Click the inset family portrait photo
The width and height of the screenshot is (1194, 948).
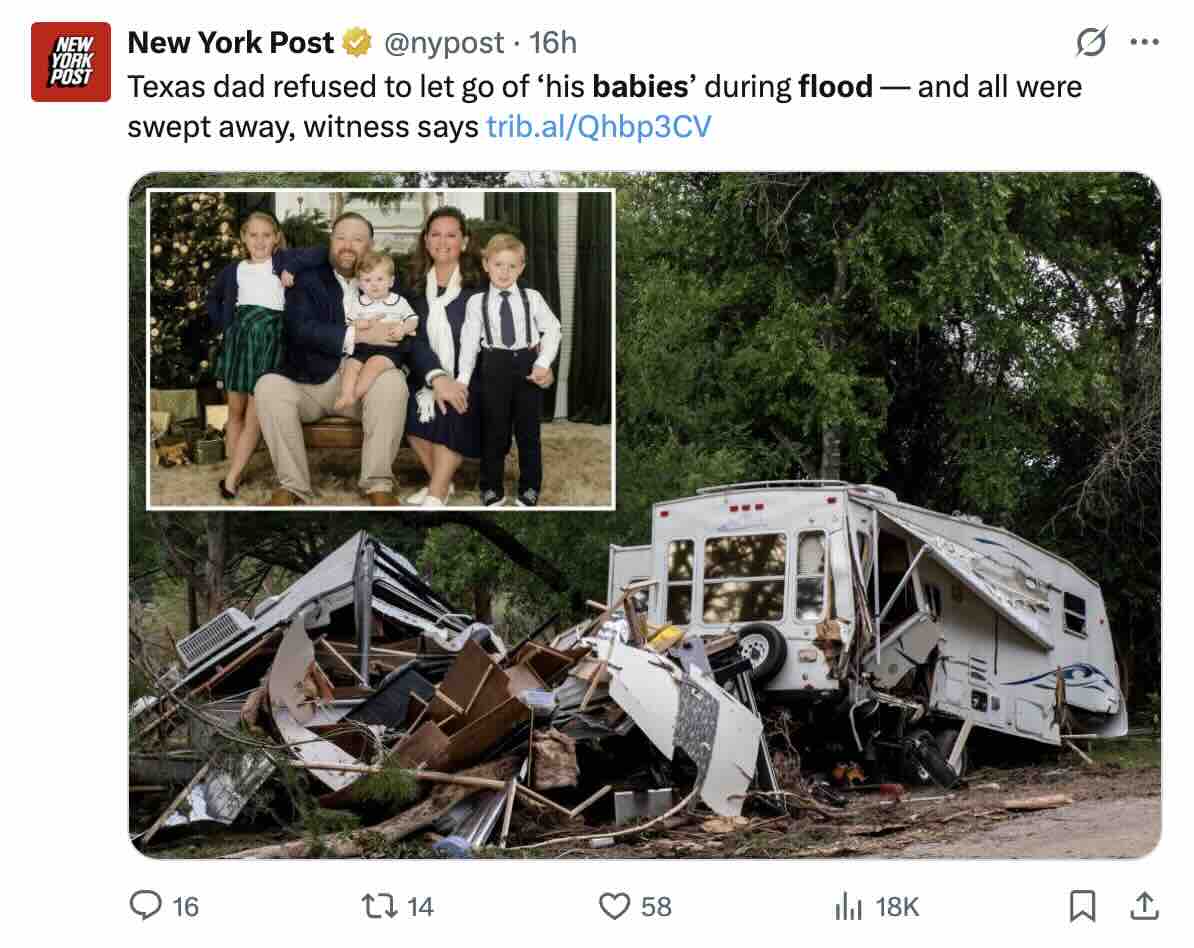(x=380, y=348)
